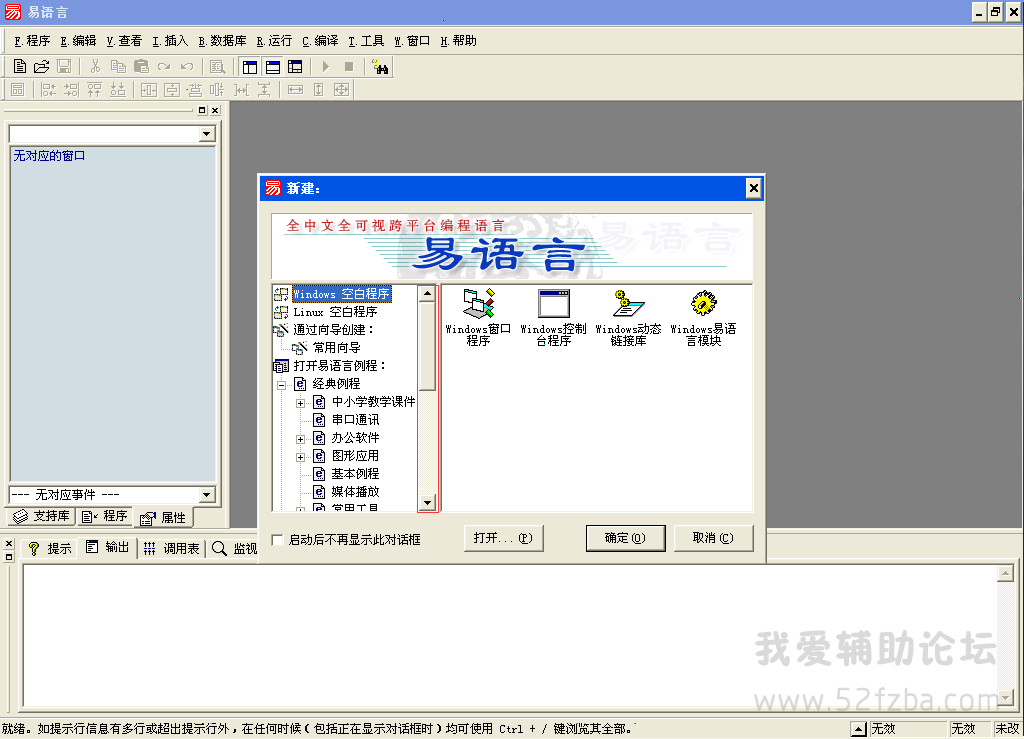Switch to the 程序 tab
Image resolution: width=1024 pixels, height=739 pixels.
click(x=104, y=516)
